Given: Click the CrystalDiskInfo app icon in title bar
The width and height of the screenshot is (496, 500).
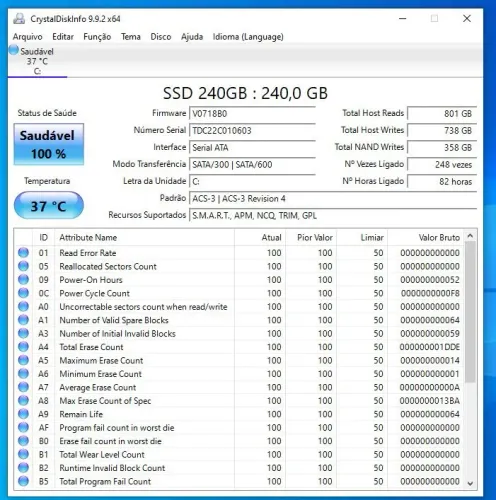Looking at the screenshot, I should (x=19, y=19).
